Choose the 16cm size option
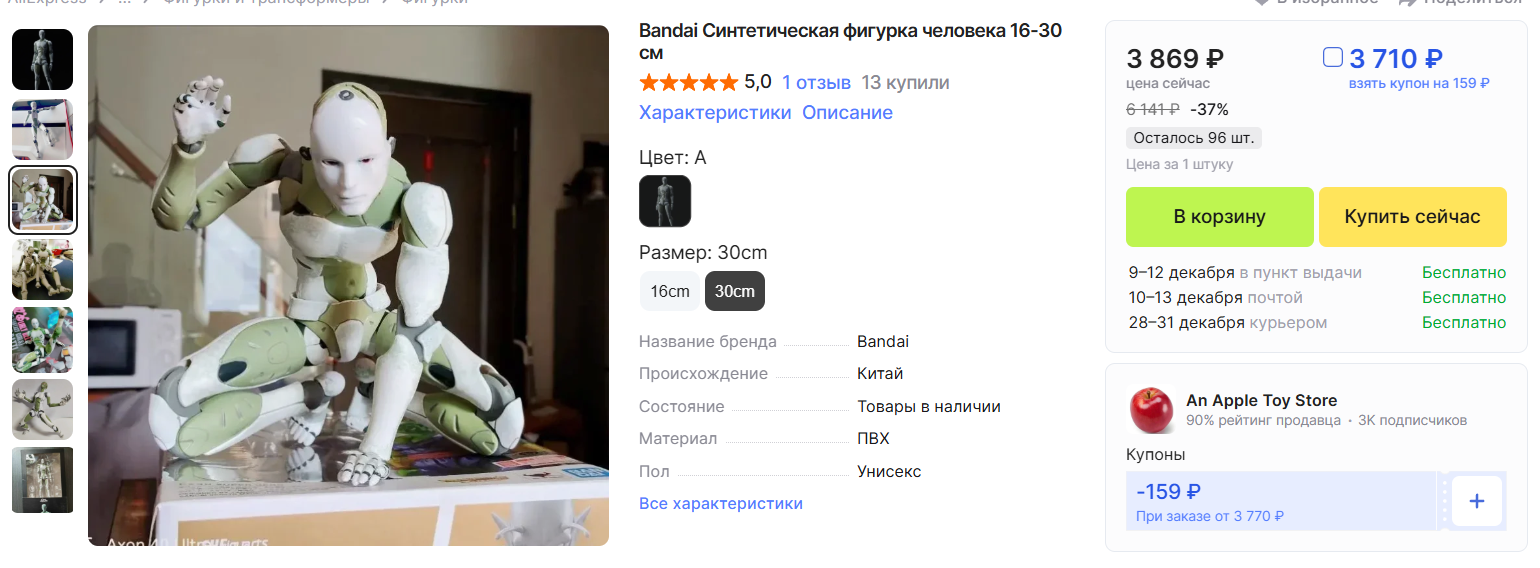 point(670,291)
